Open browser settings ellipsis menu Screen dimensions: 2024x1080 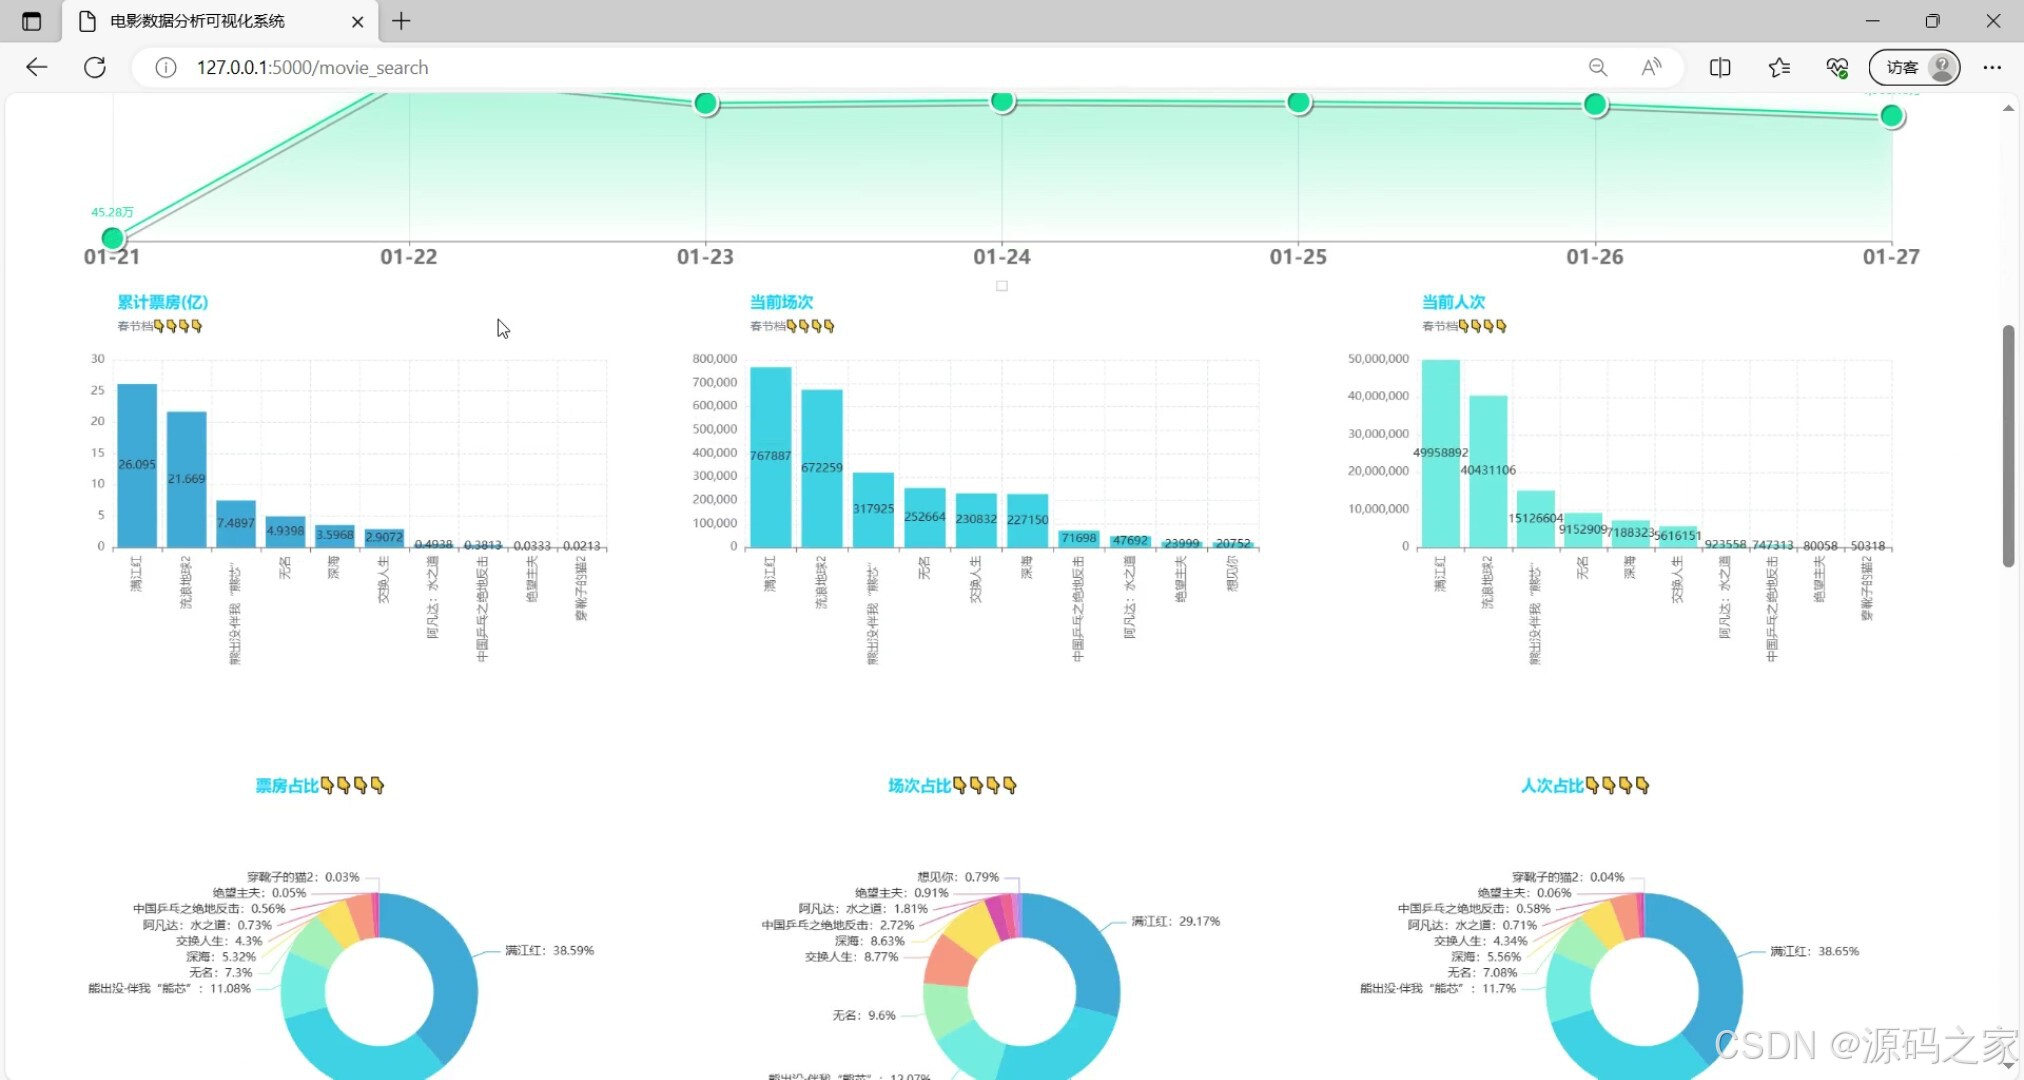point(1992,67)
